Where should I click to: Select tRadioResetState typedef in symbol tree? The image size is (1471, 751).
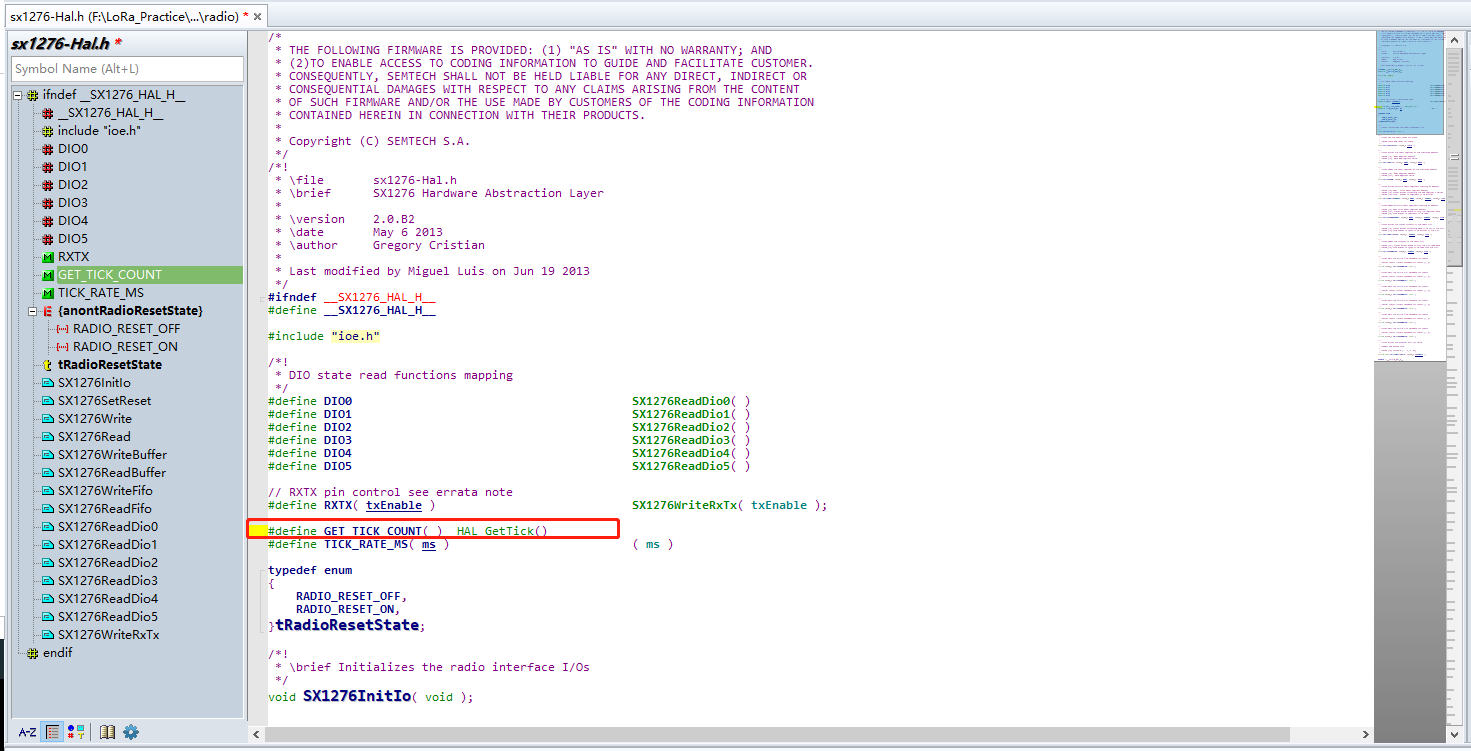coord(109,365)
